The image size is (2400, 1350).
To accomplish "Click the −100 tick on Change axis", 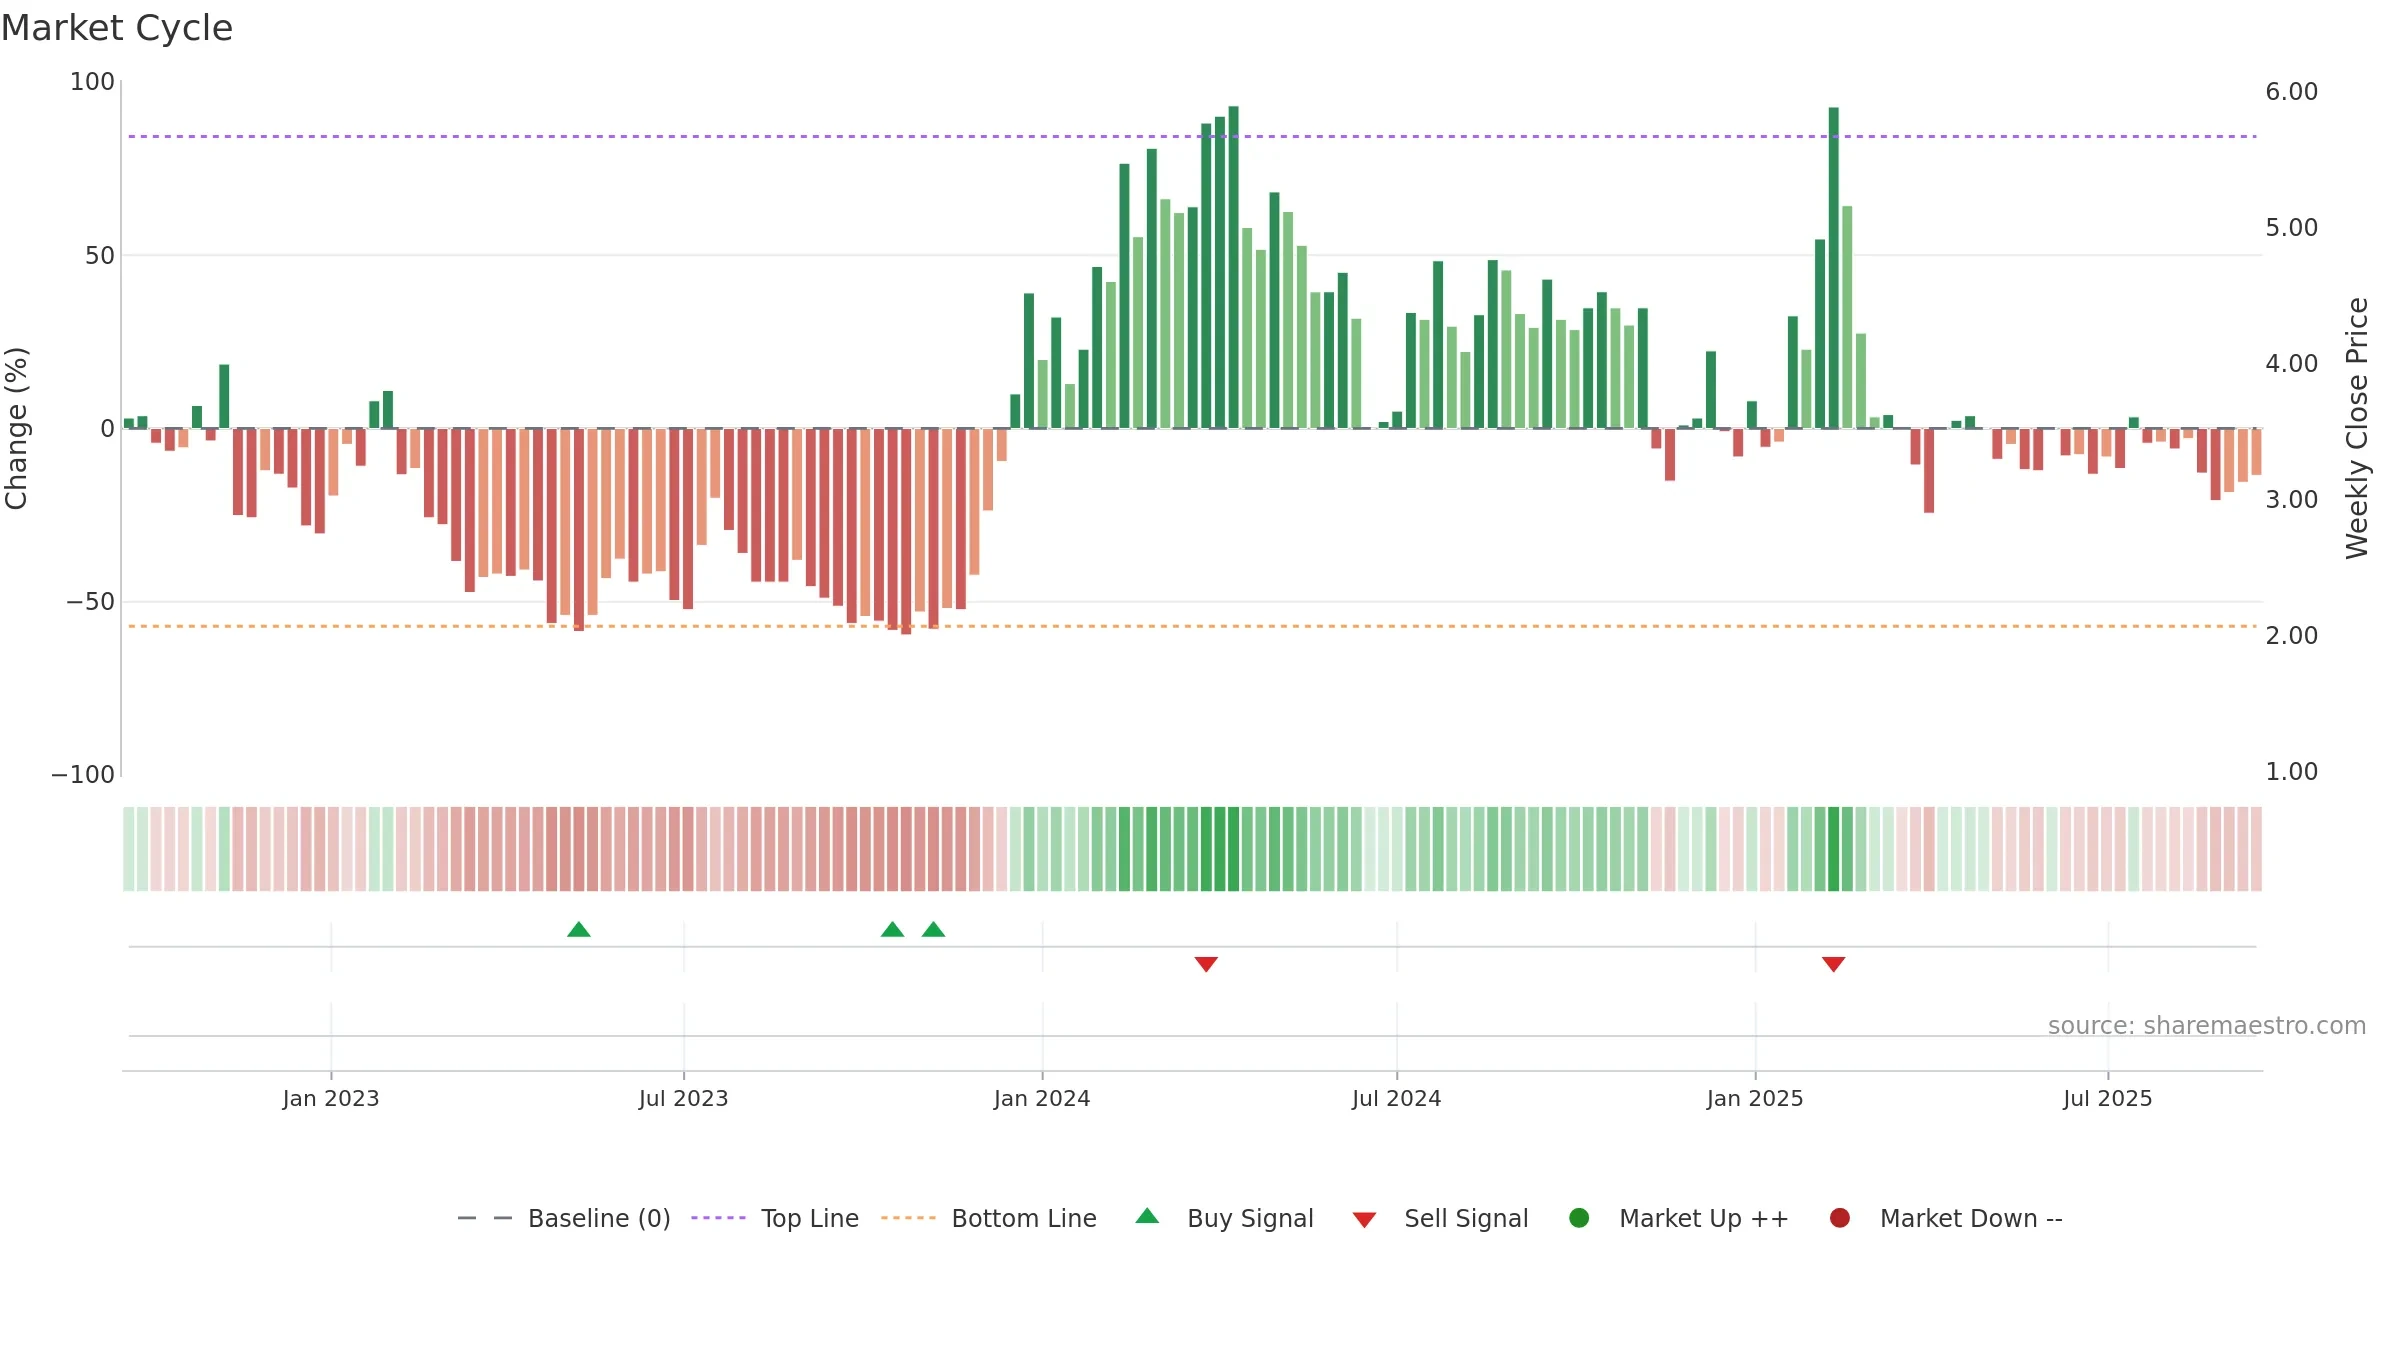I will click(83, 775).
